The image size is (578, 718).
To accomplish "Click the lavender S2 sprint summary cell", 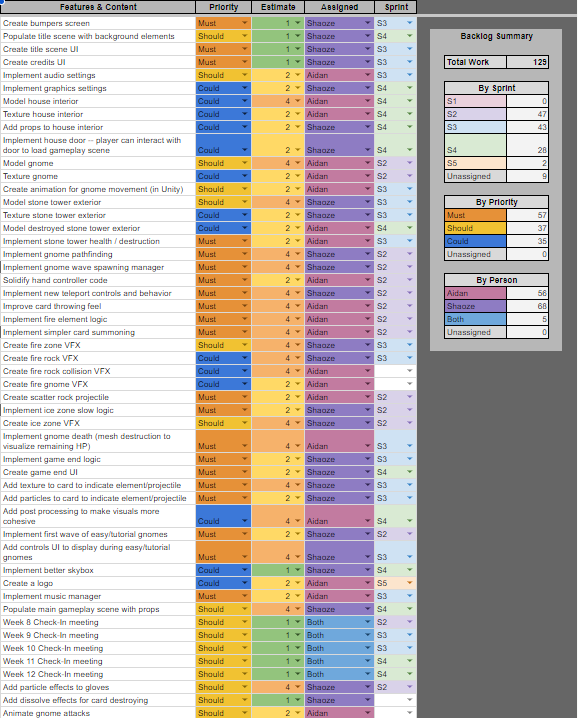I will pos(475,114).
